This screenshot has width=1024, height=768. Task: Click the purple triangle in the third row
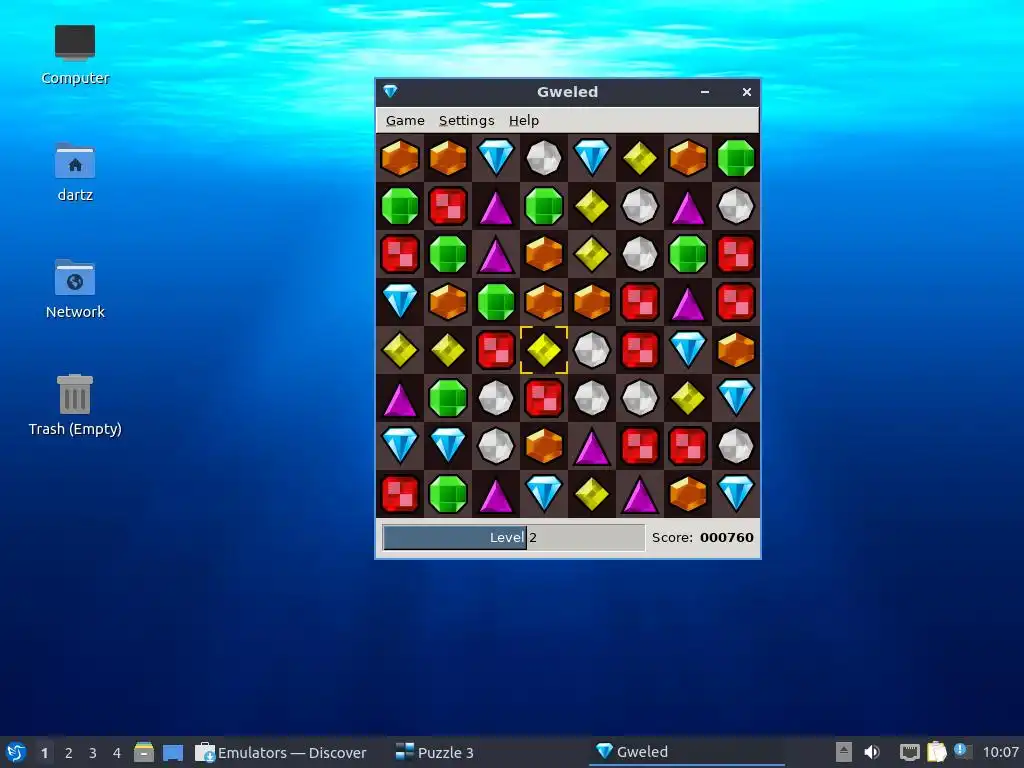[x=496, y=254]
